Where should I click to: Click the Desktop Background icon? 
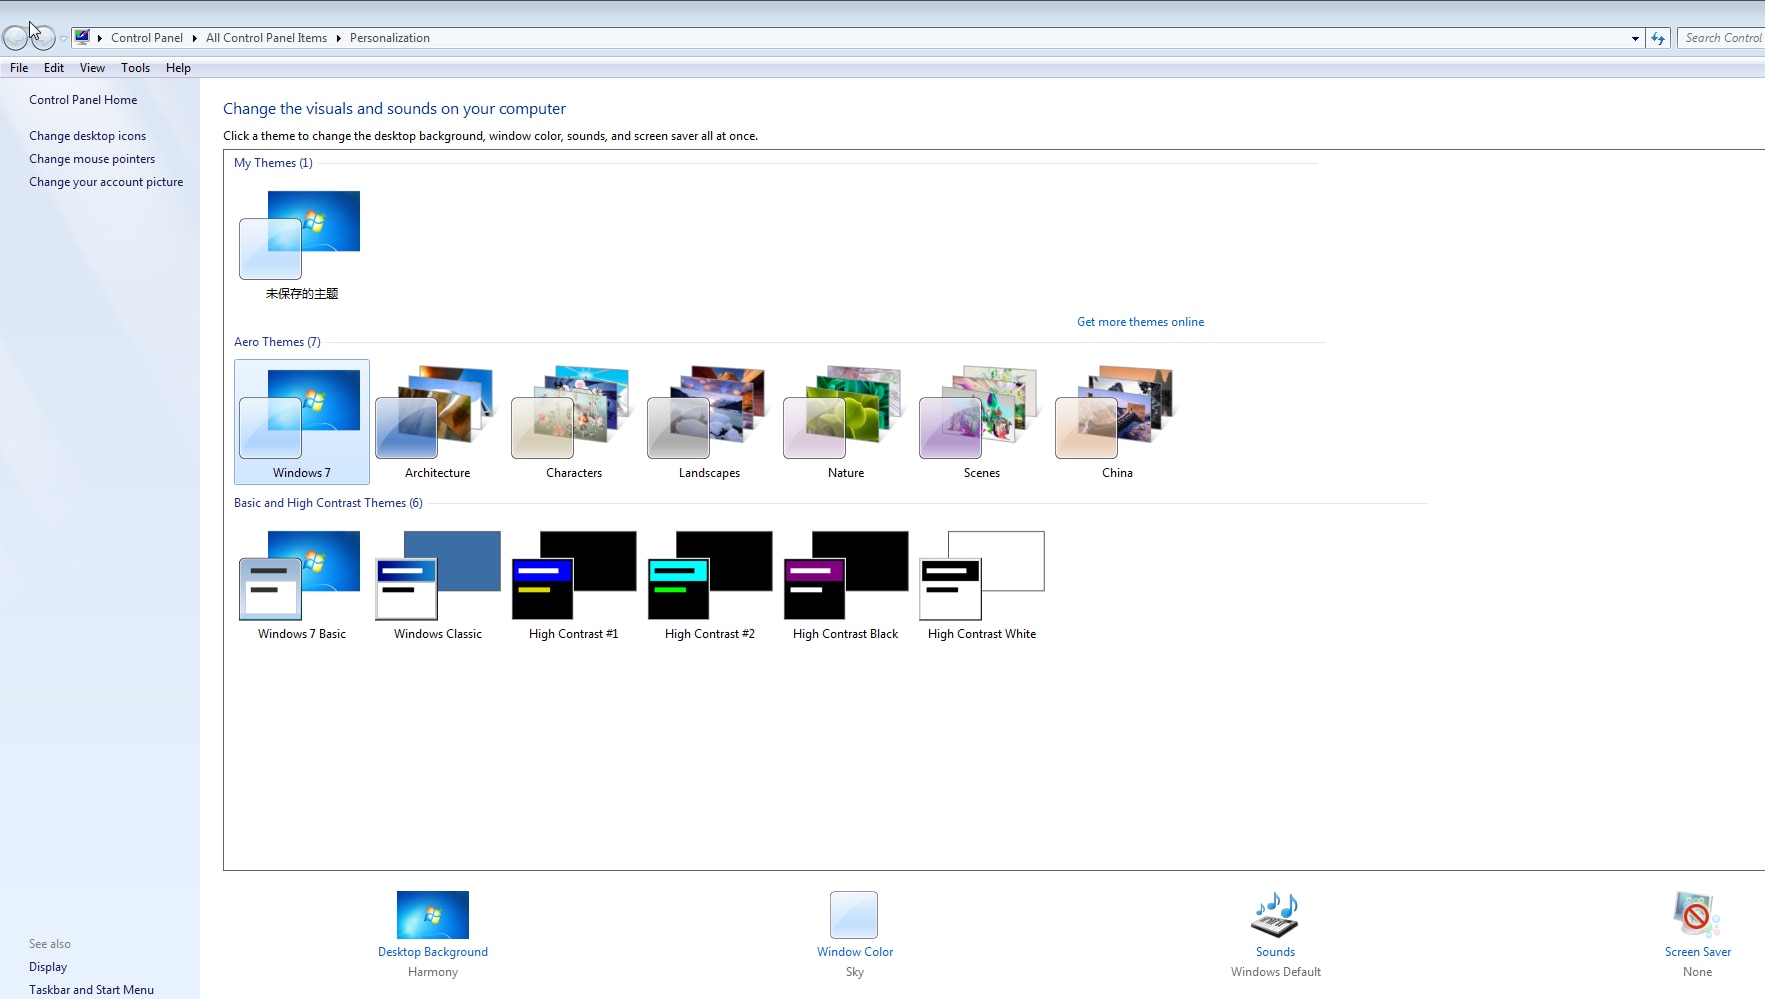click(x=433, y=915)
